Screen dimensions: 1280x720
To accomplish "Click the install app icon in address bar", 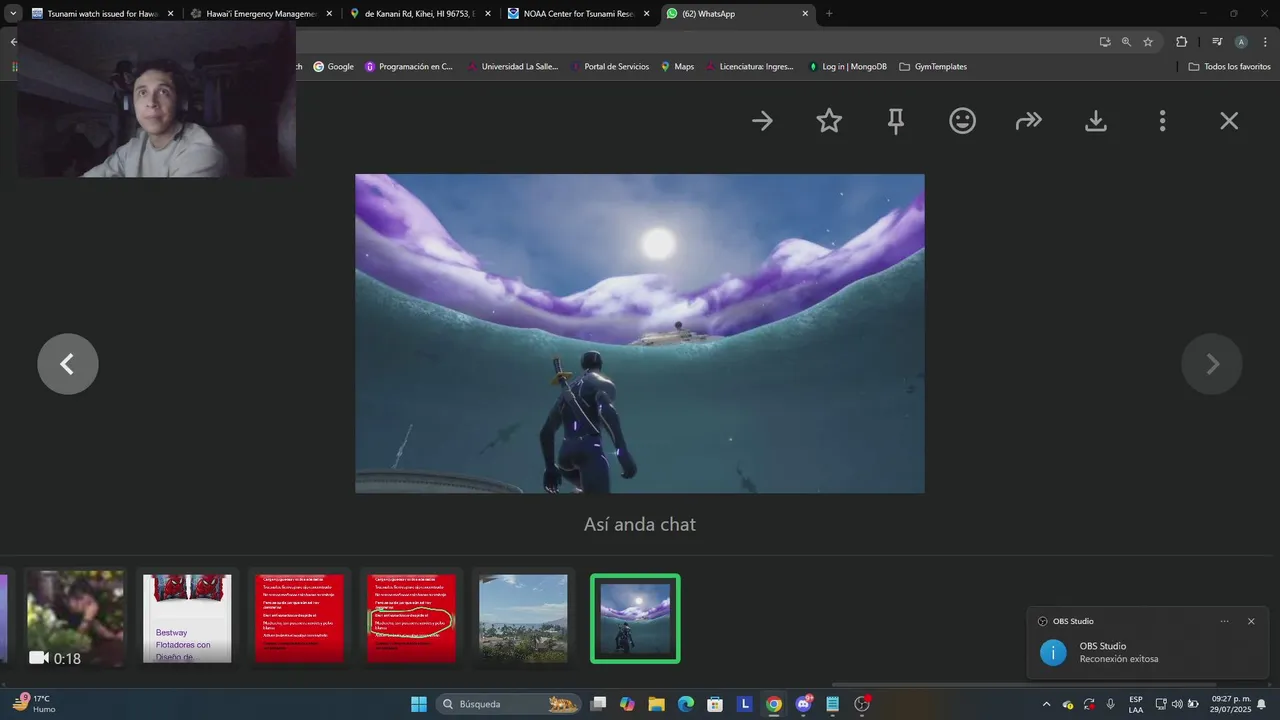I will coord(1105,42).
